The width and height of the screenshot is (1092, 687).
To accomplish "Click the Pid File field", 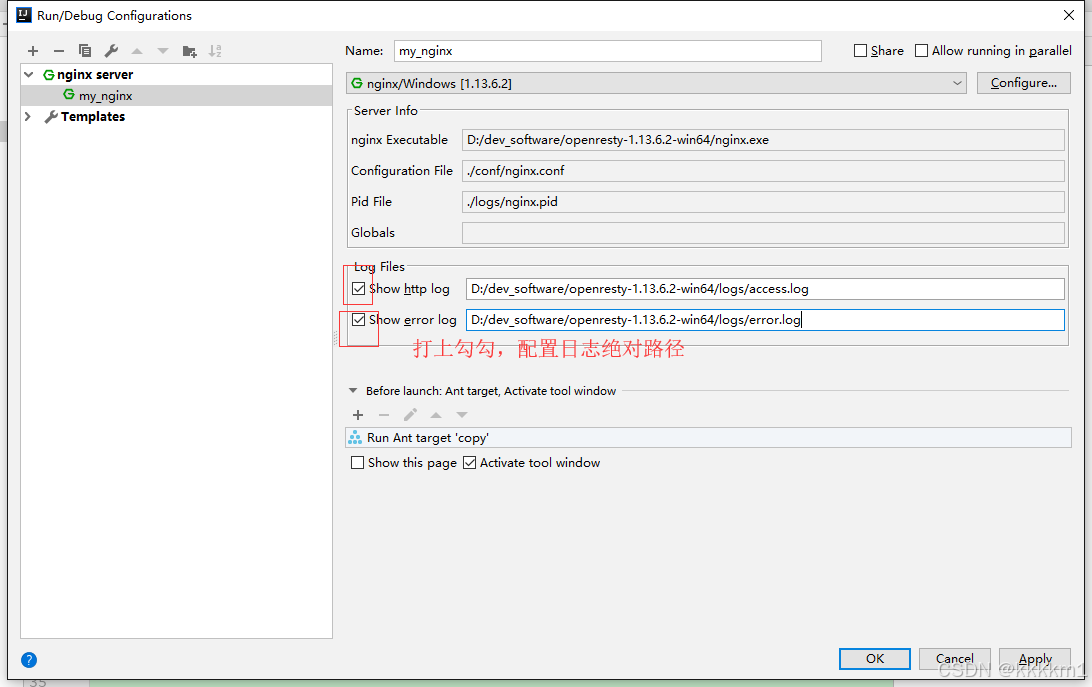I will (x=763, y=202).
